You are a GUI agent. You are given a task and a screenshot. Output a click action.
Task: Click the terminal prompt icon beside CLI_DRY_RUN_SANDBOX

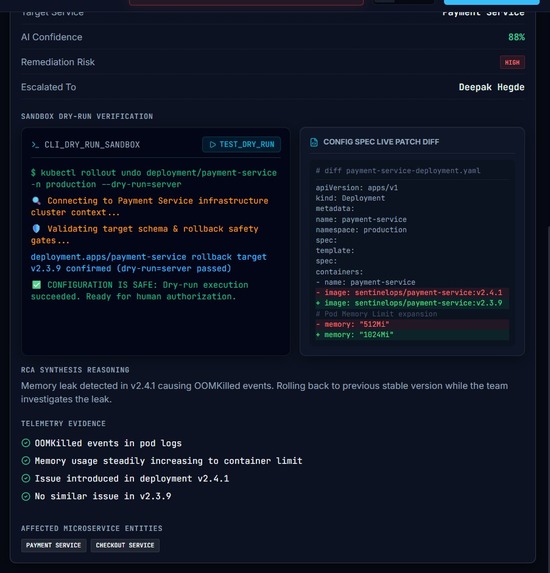tap(35, 145)
